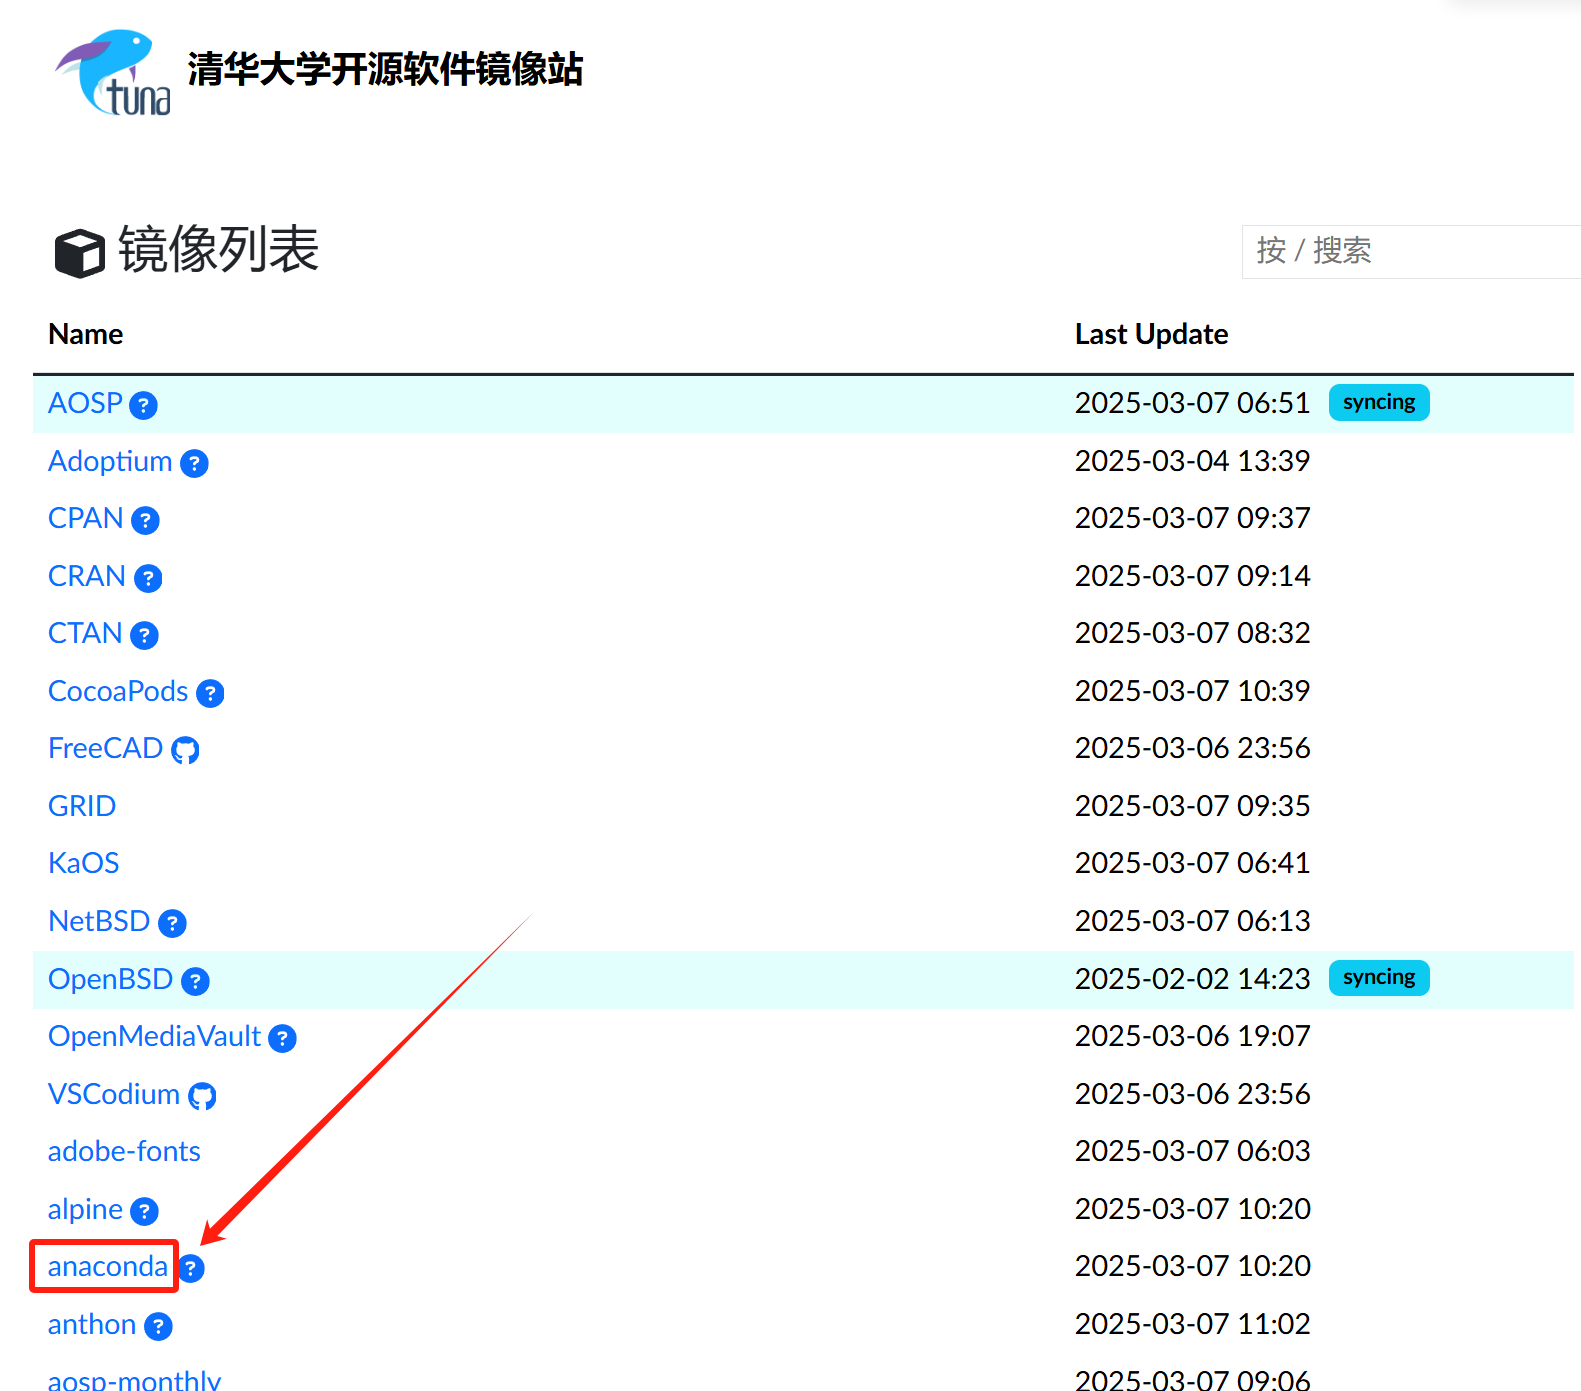Select the date 2025-03-07 08:32

point(1192,633)
